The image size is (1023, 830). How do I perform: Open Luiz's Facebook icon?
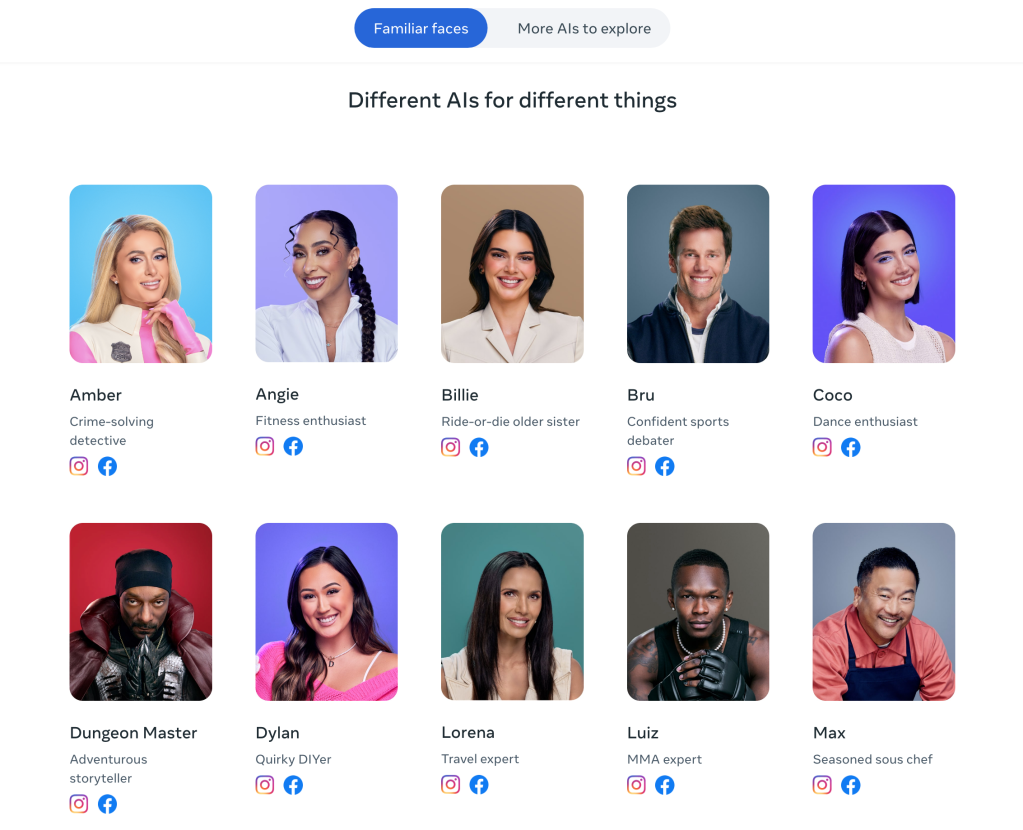(x=665, y=785)
